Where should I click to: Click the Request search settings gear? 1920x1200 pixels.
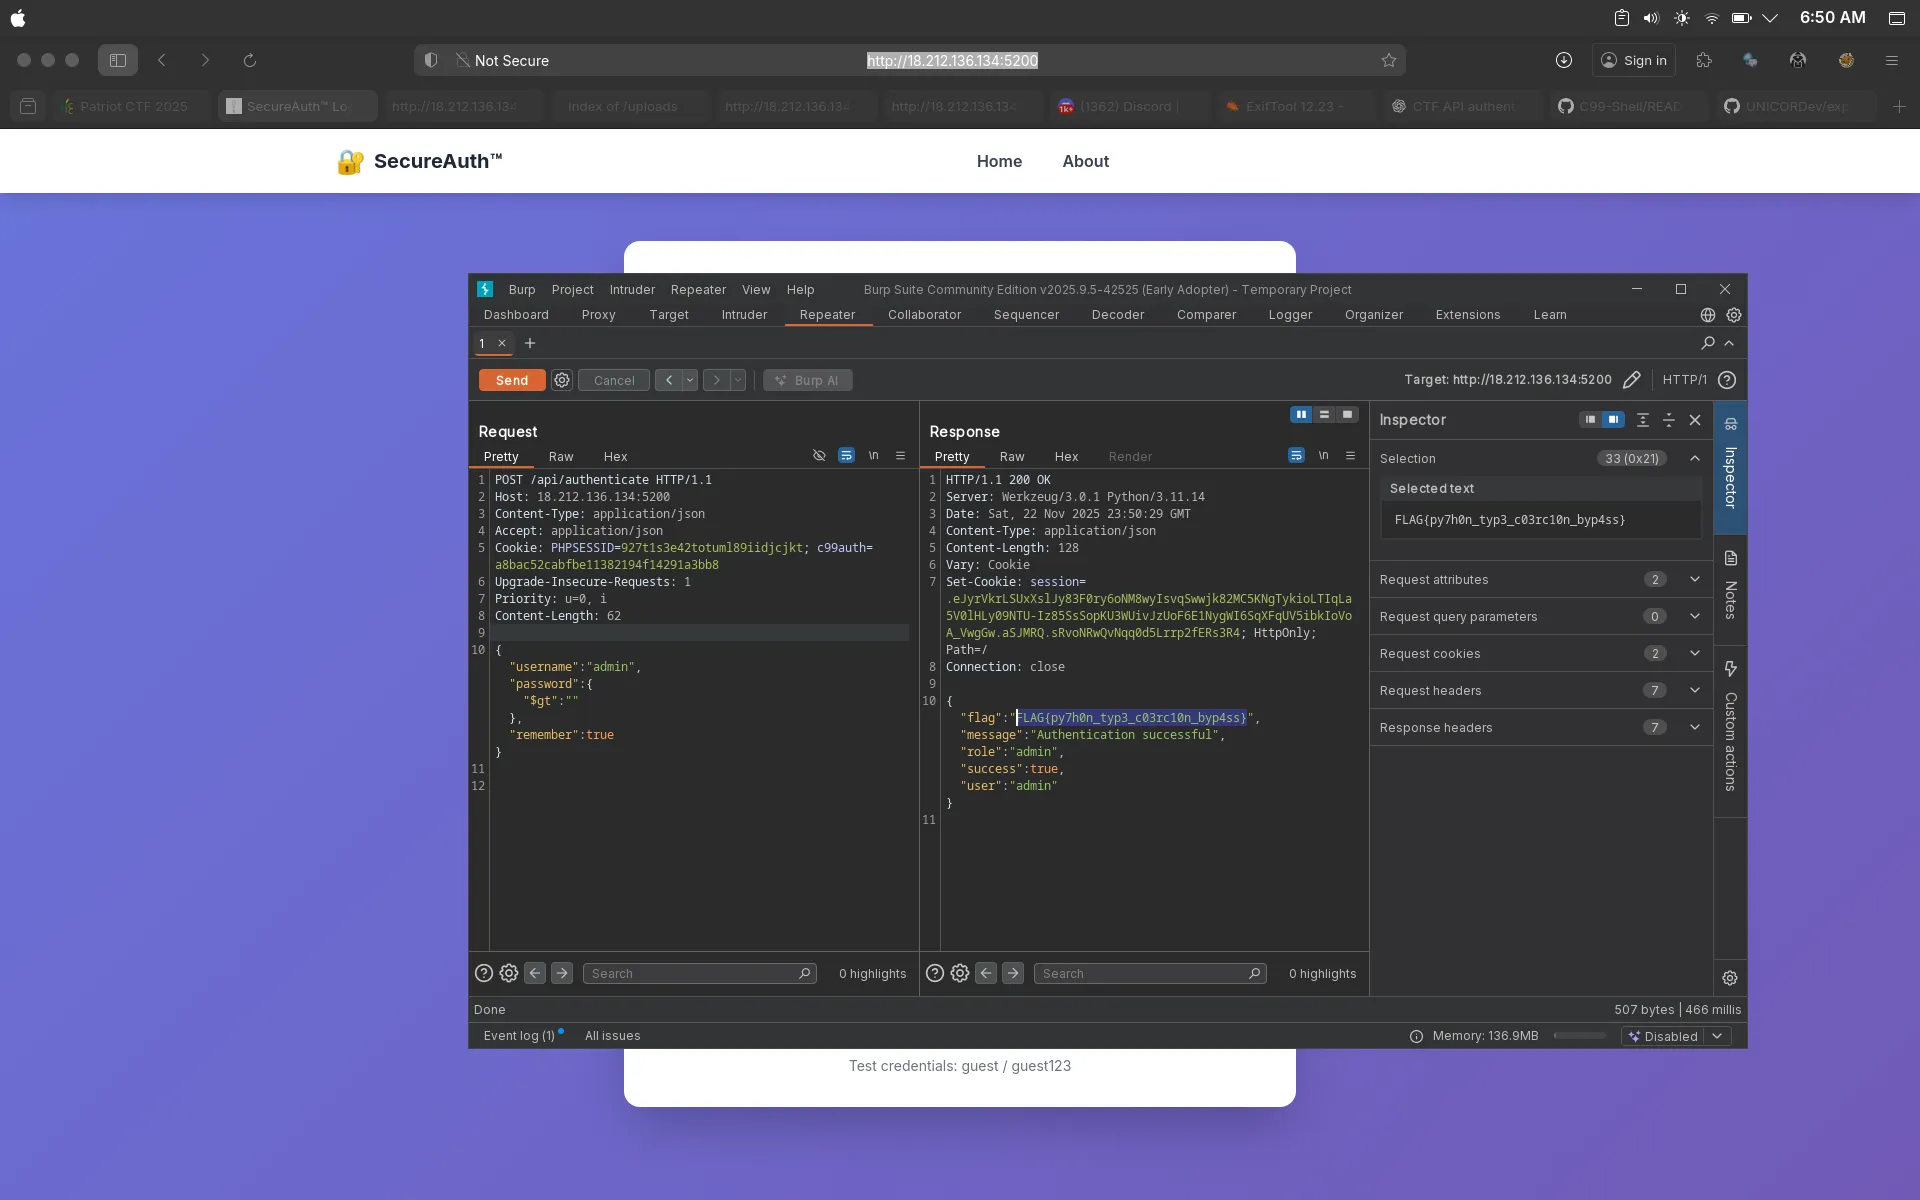[x=509, y=973]
